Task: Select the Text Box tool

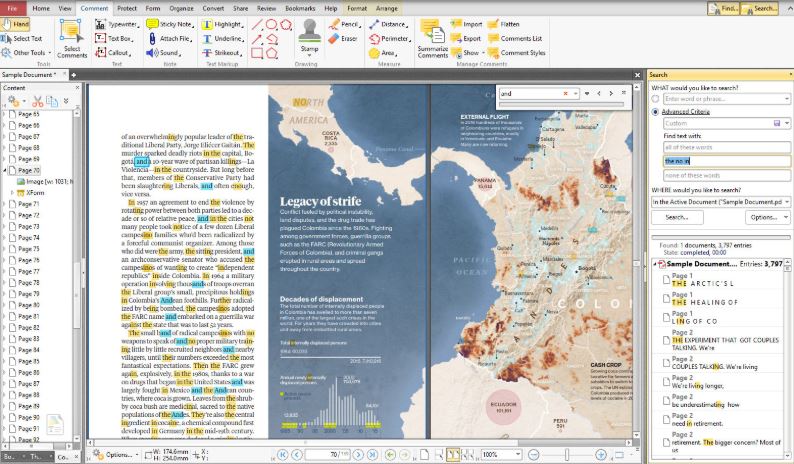Action: 115,38
